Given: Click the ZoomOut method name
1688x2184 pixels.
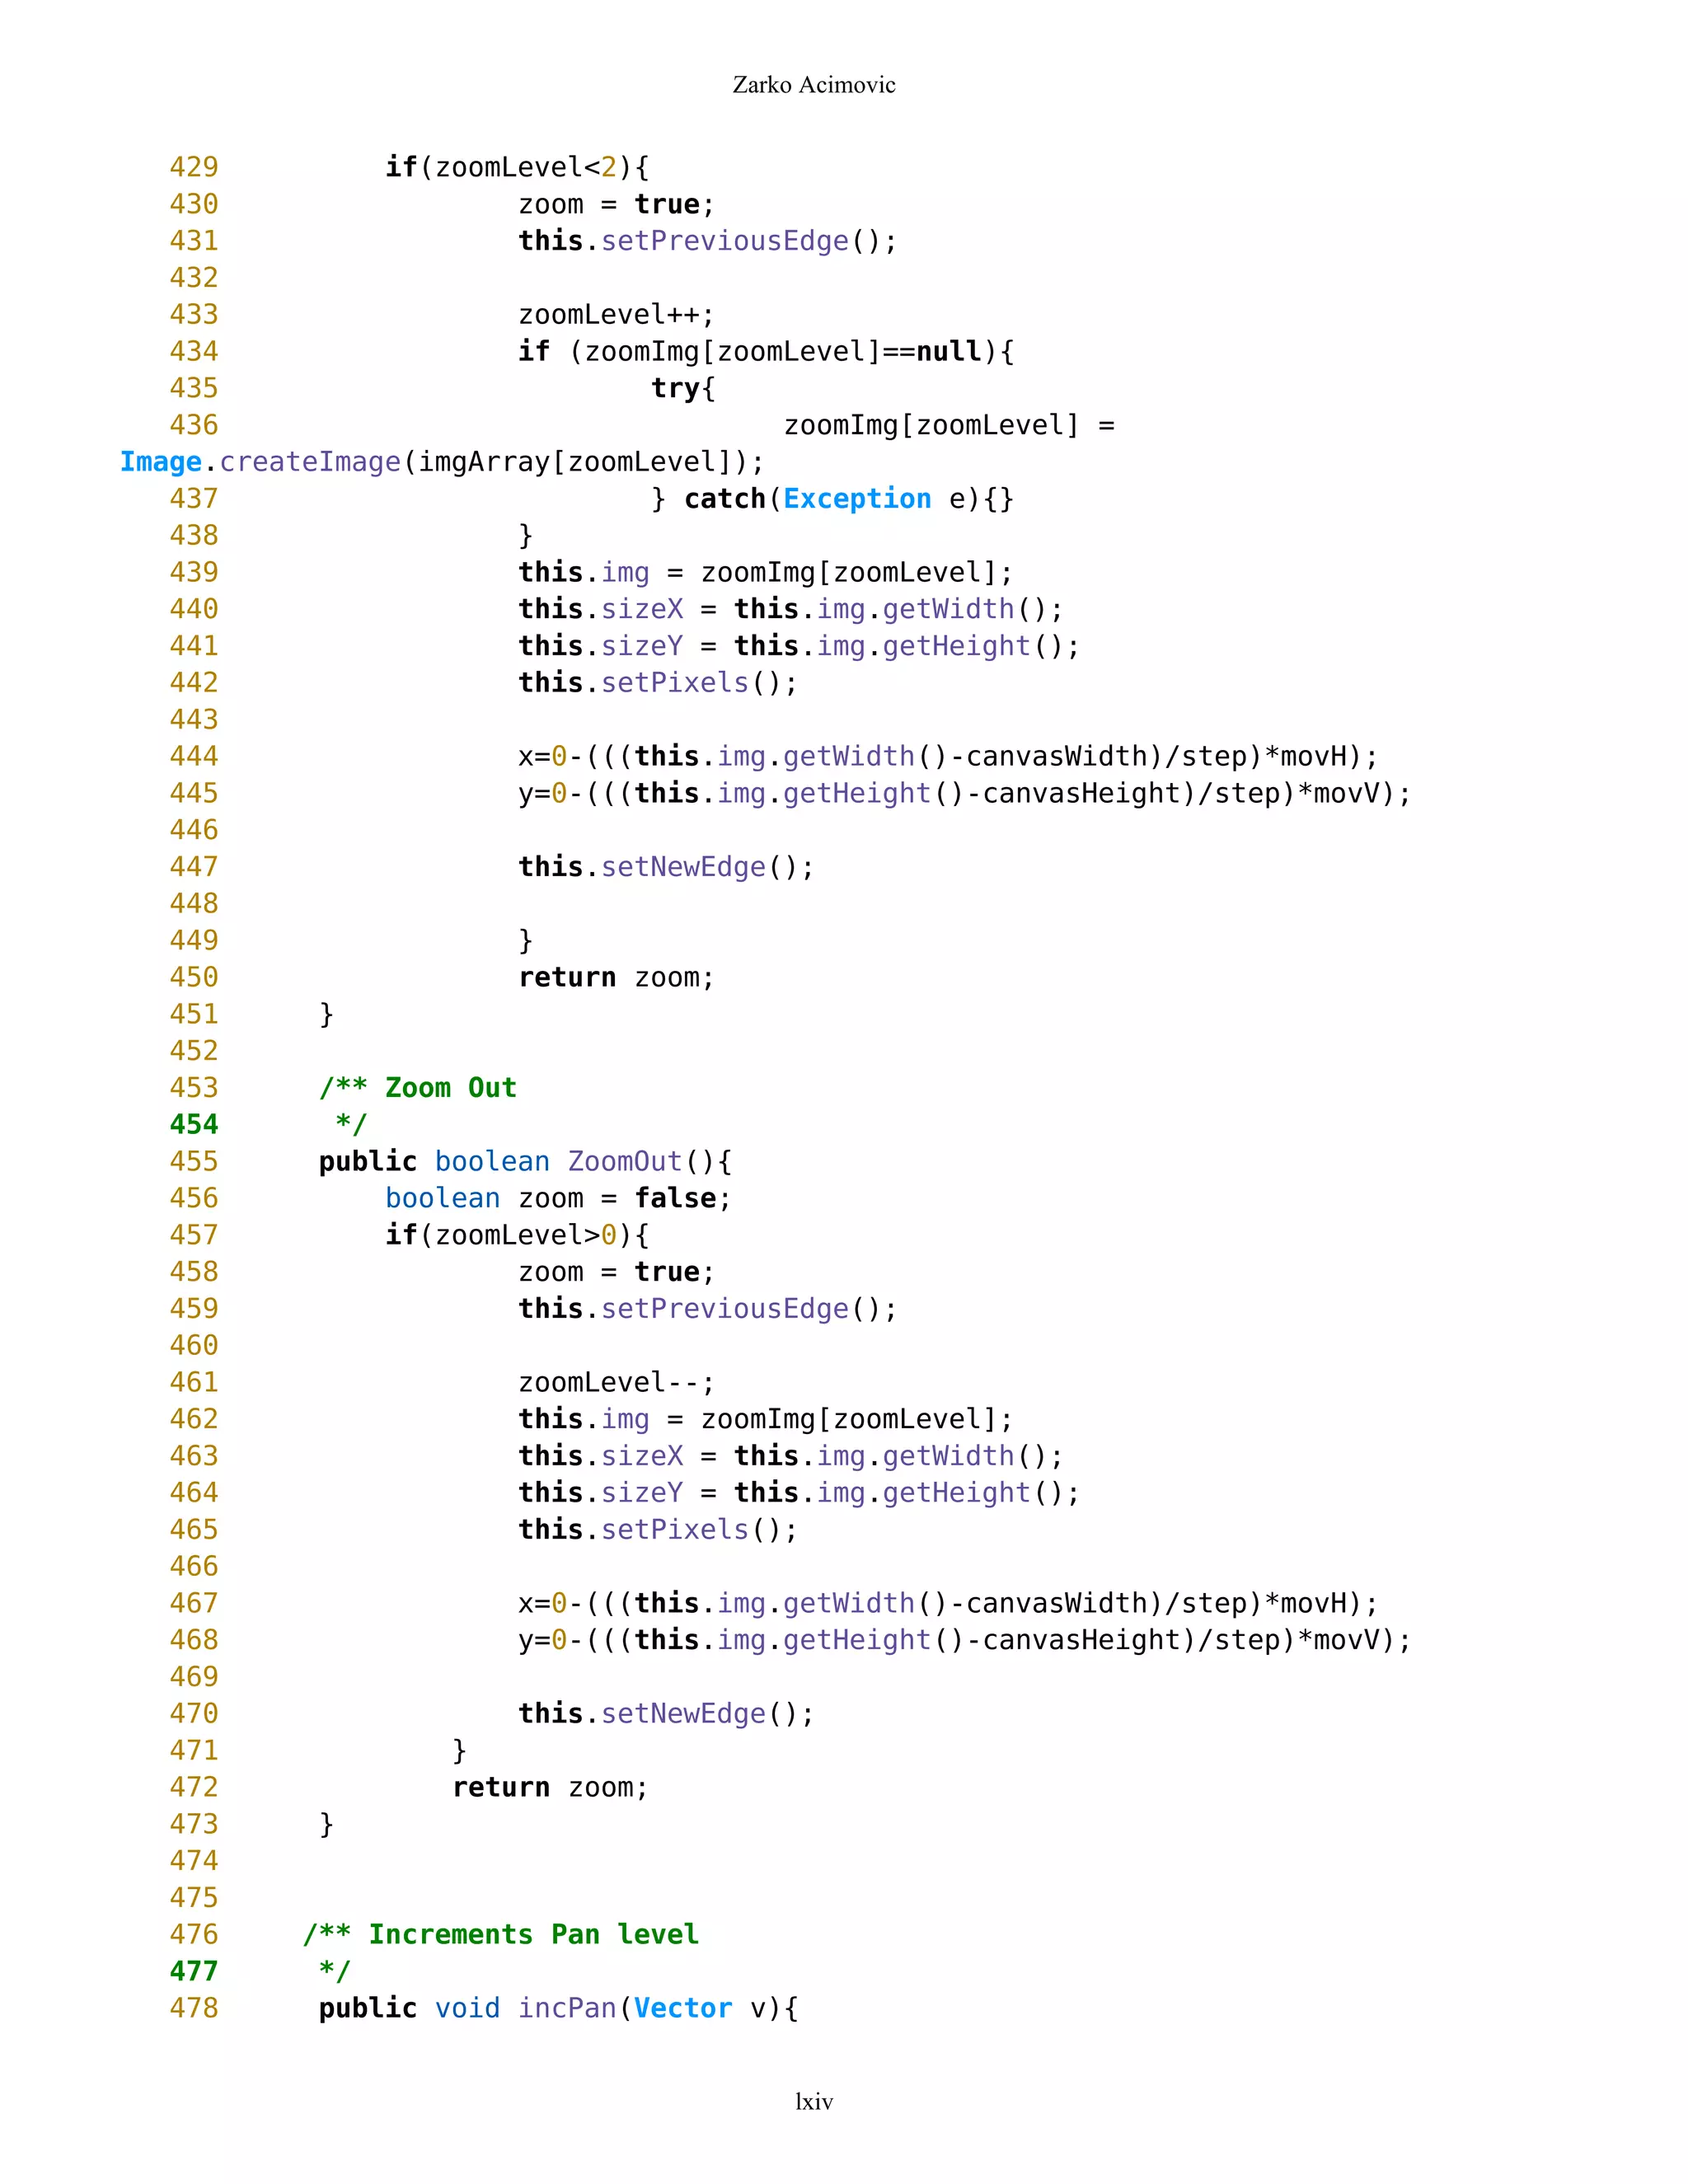Looking at the screenshot, I should pos(624,1161).
